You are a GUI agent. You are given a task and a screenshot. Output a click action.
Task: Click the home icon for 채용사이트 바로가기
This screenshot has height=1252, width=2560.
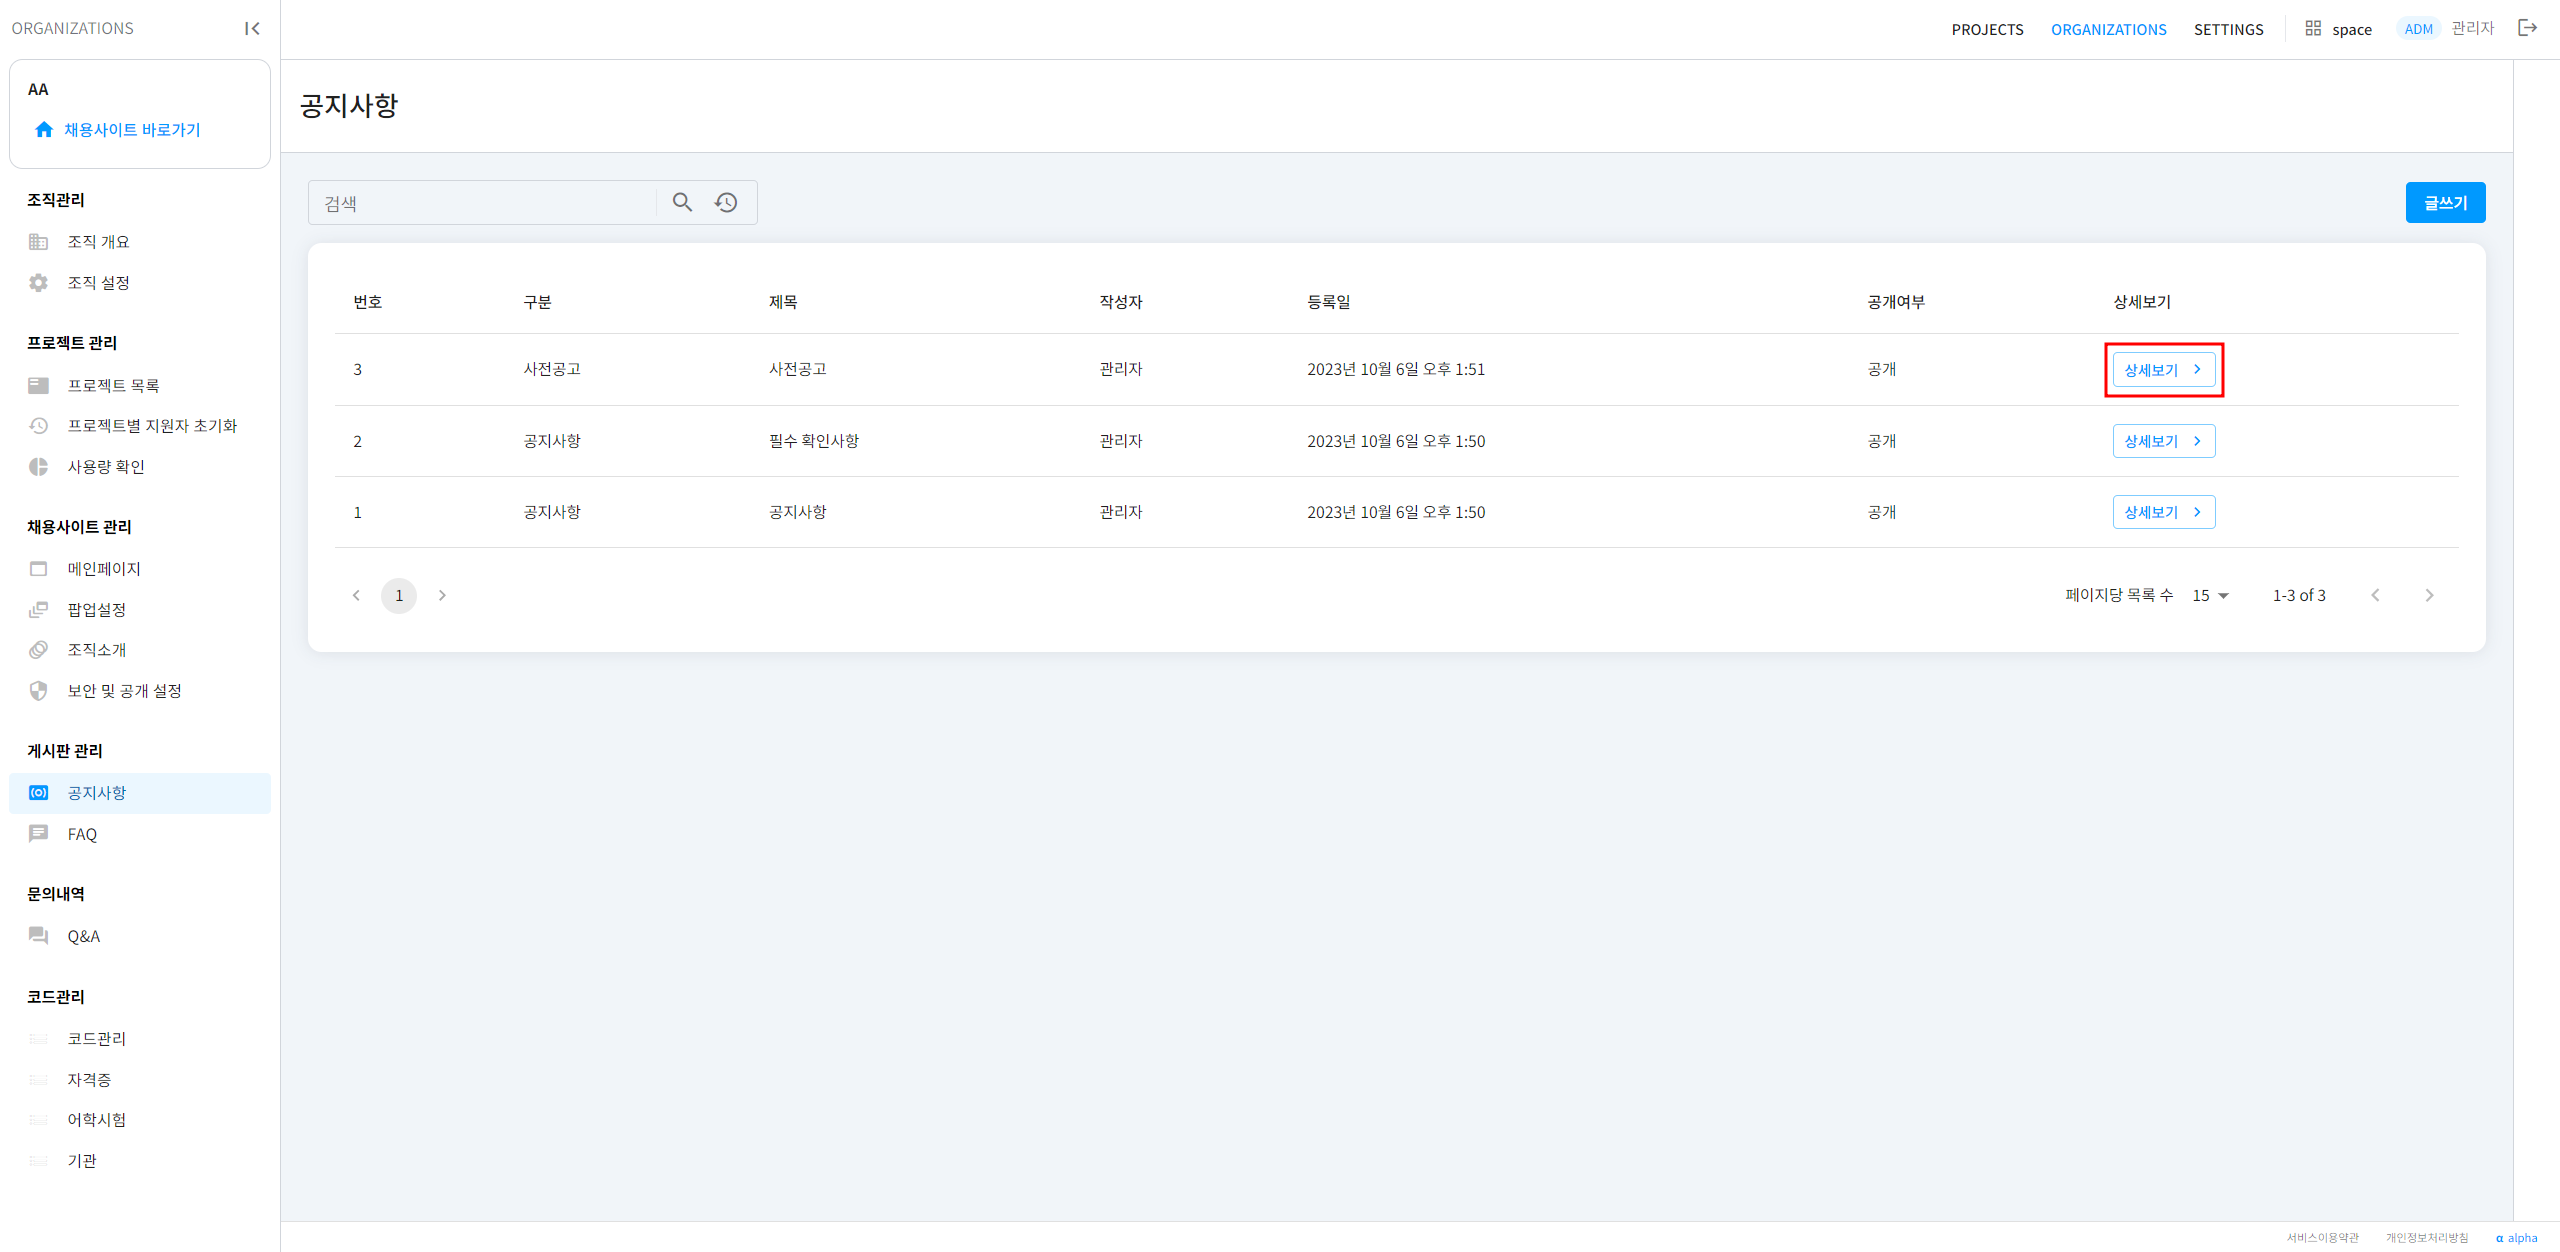click(44, 130)
